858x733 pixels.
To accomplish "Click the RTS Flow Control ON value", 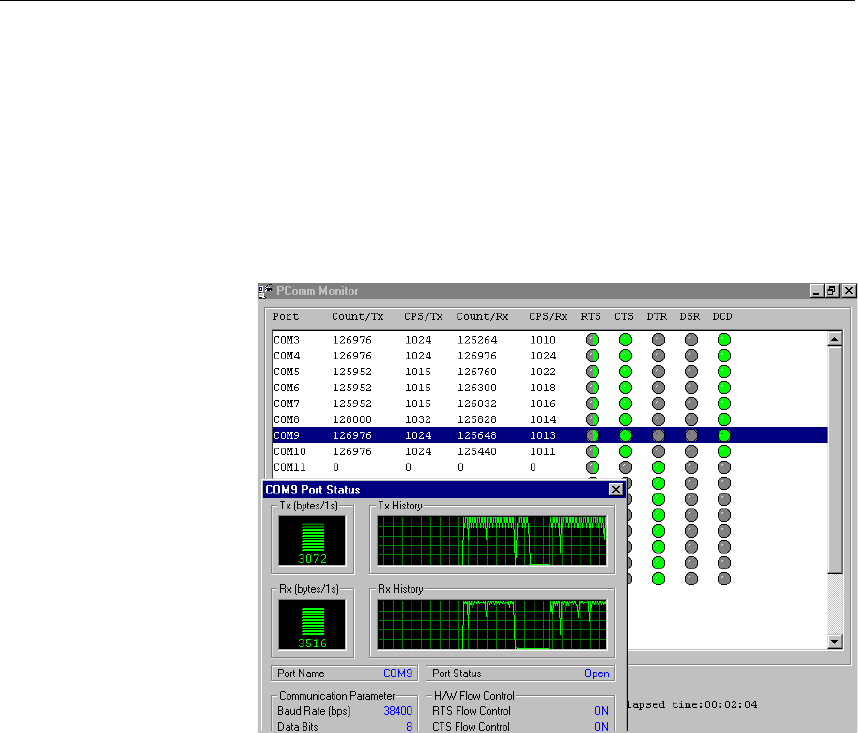I will (x=601, y=711).
